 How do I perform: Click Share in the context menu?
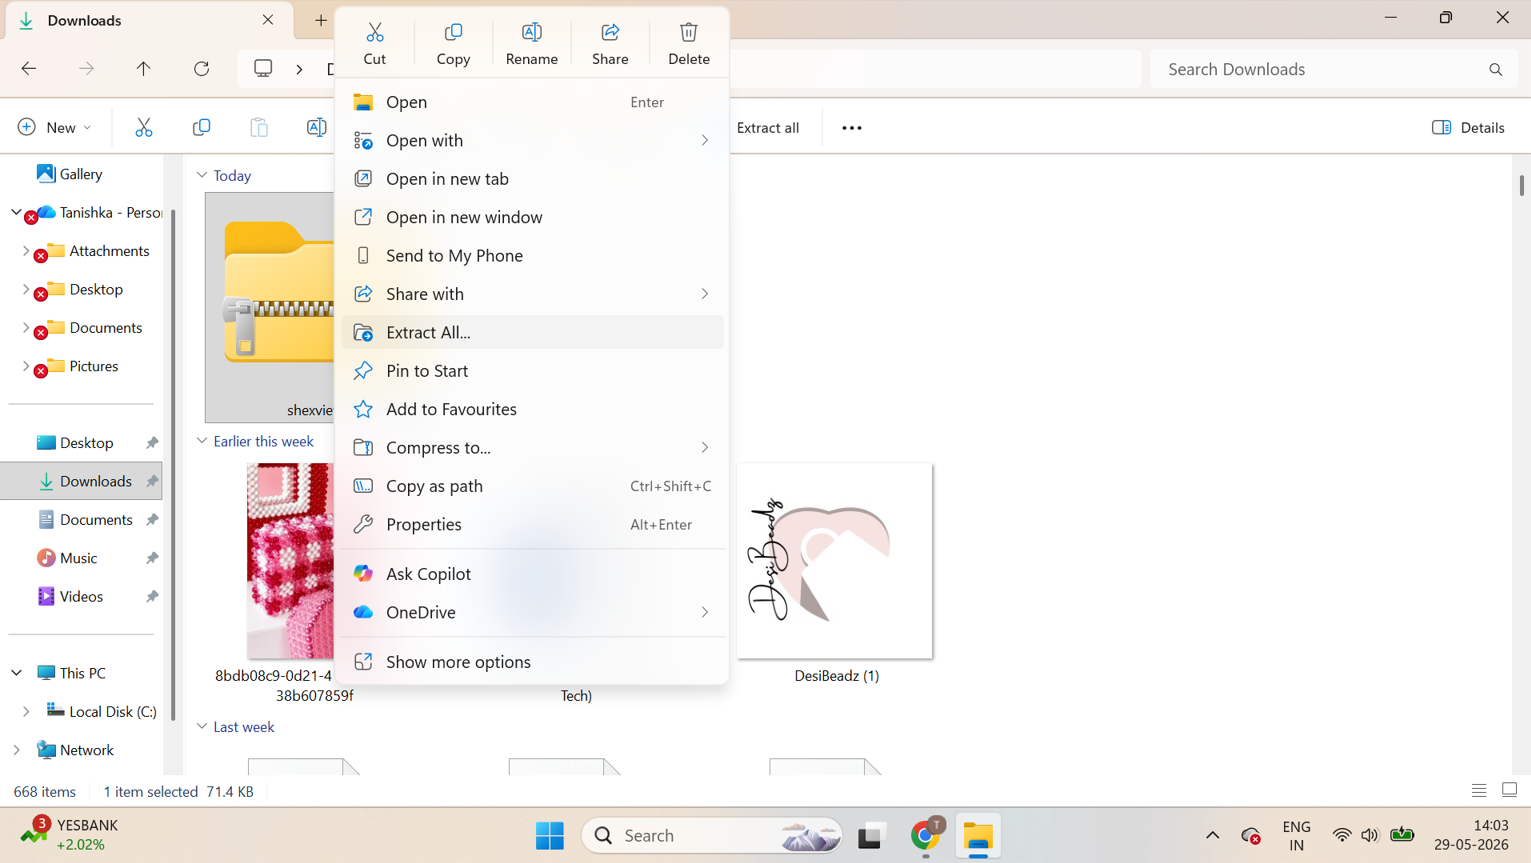click(x=610, y=44)
